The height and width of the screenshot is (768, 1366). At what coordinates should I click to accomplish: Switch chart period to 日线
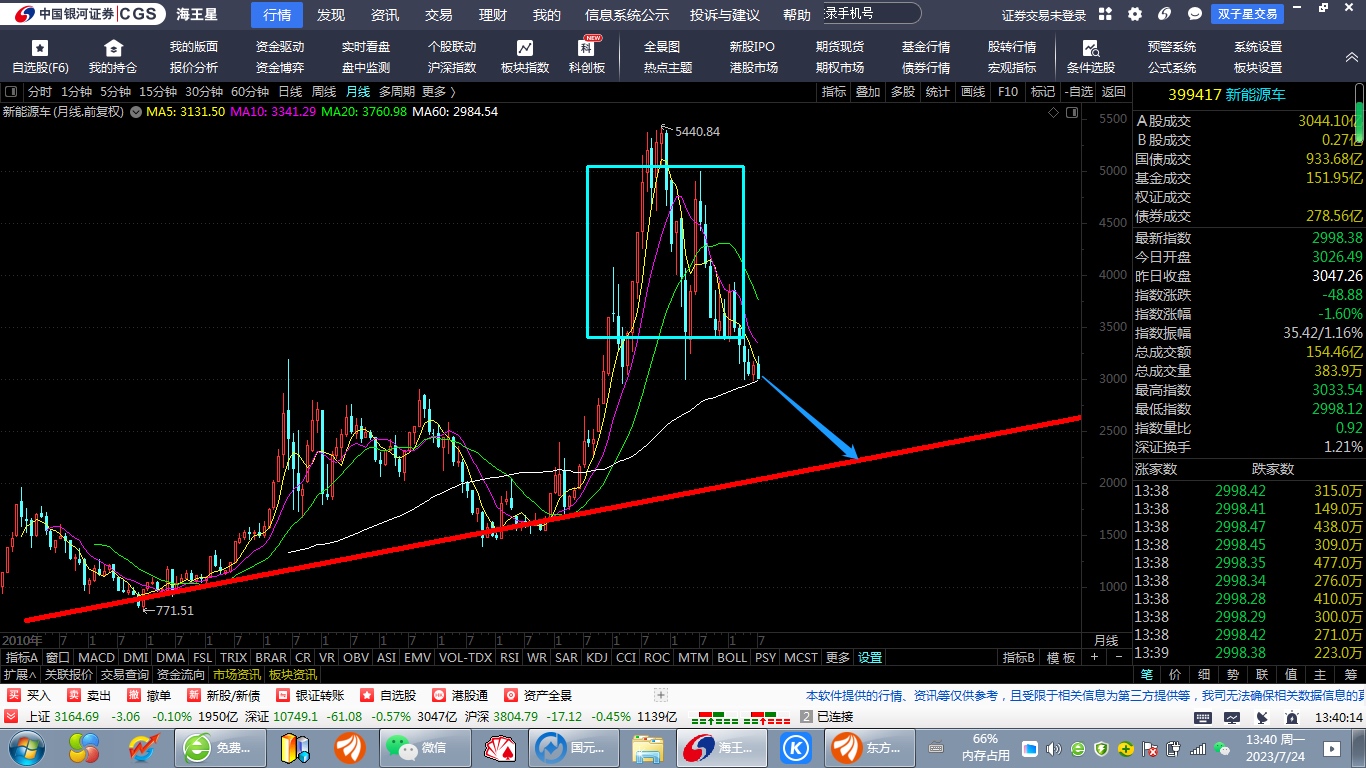290,92
